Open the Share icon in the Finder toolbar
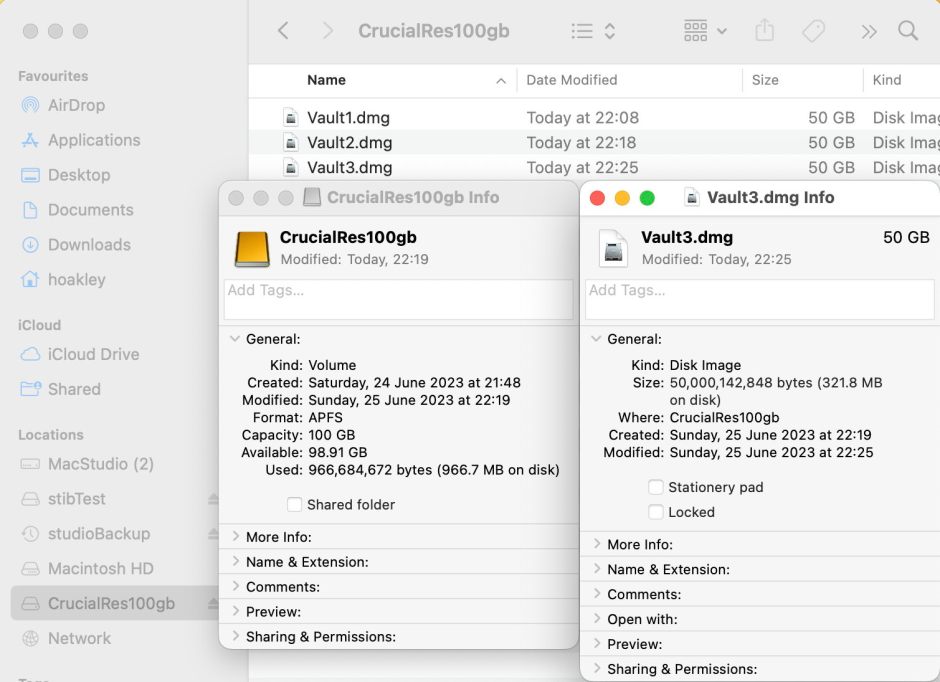The width and height of the screenshot is (940, 682). [x=764, y=30]
